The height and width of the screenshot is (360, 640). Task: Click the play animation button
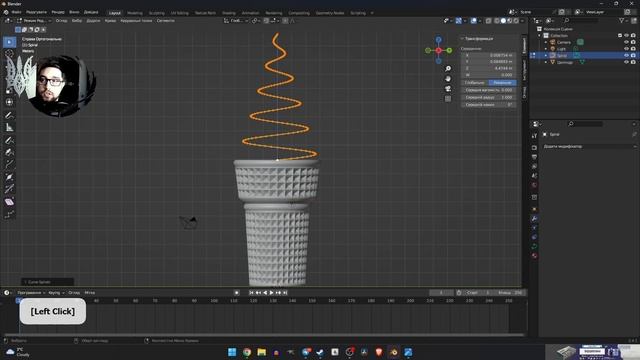[x=271, y=293]
